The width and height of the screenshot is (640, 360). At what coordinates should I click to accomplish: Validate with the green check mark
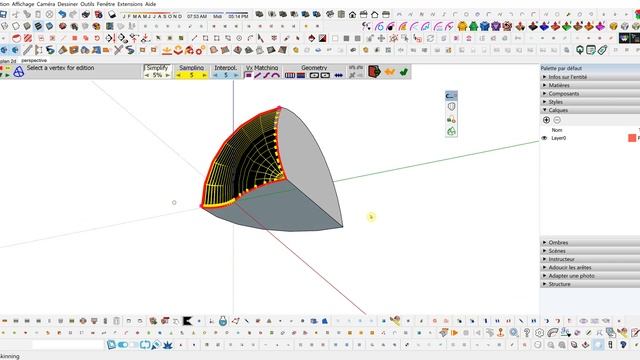pos(404,72)
